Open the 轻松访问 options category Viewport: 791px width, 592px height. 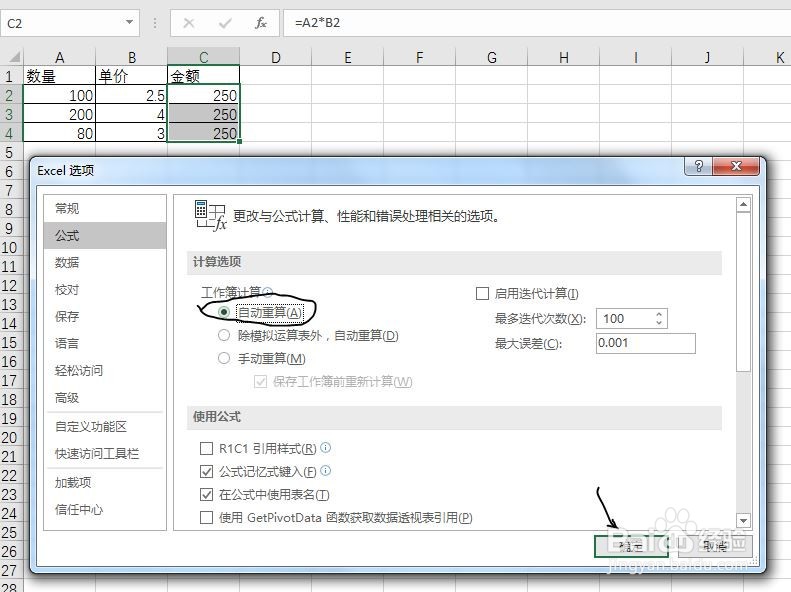tap(105, 371)
